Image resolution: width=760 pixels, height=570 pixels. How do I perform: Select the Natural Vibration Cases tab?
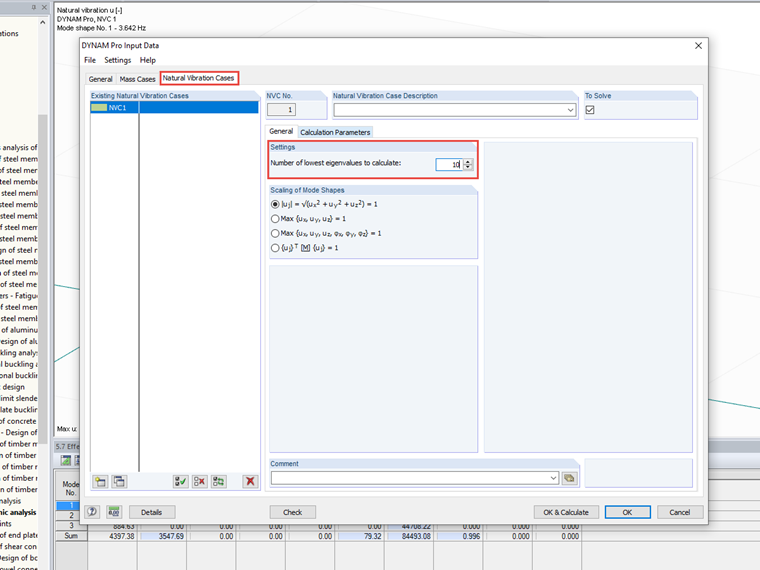198,78
